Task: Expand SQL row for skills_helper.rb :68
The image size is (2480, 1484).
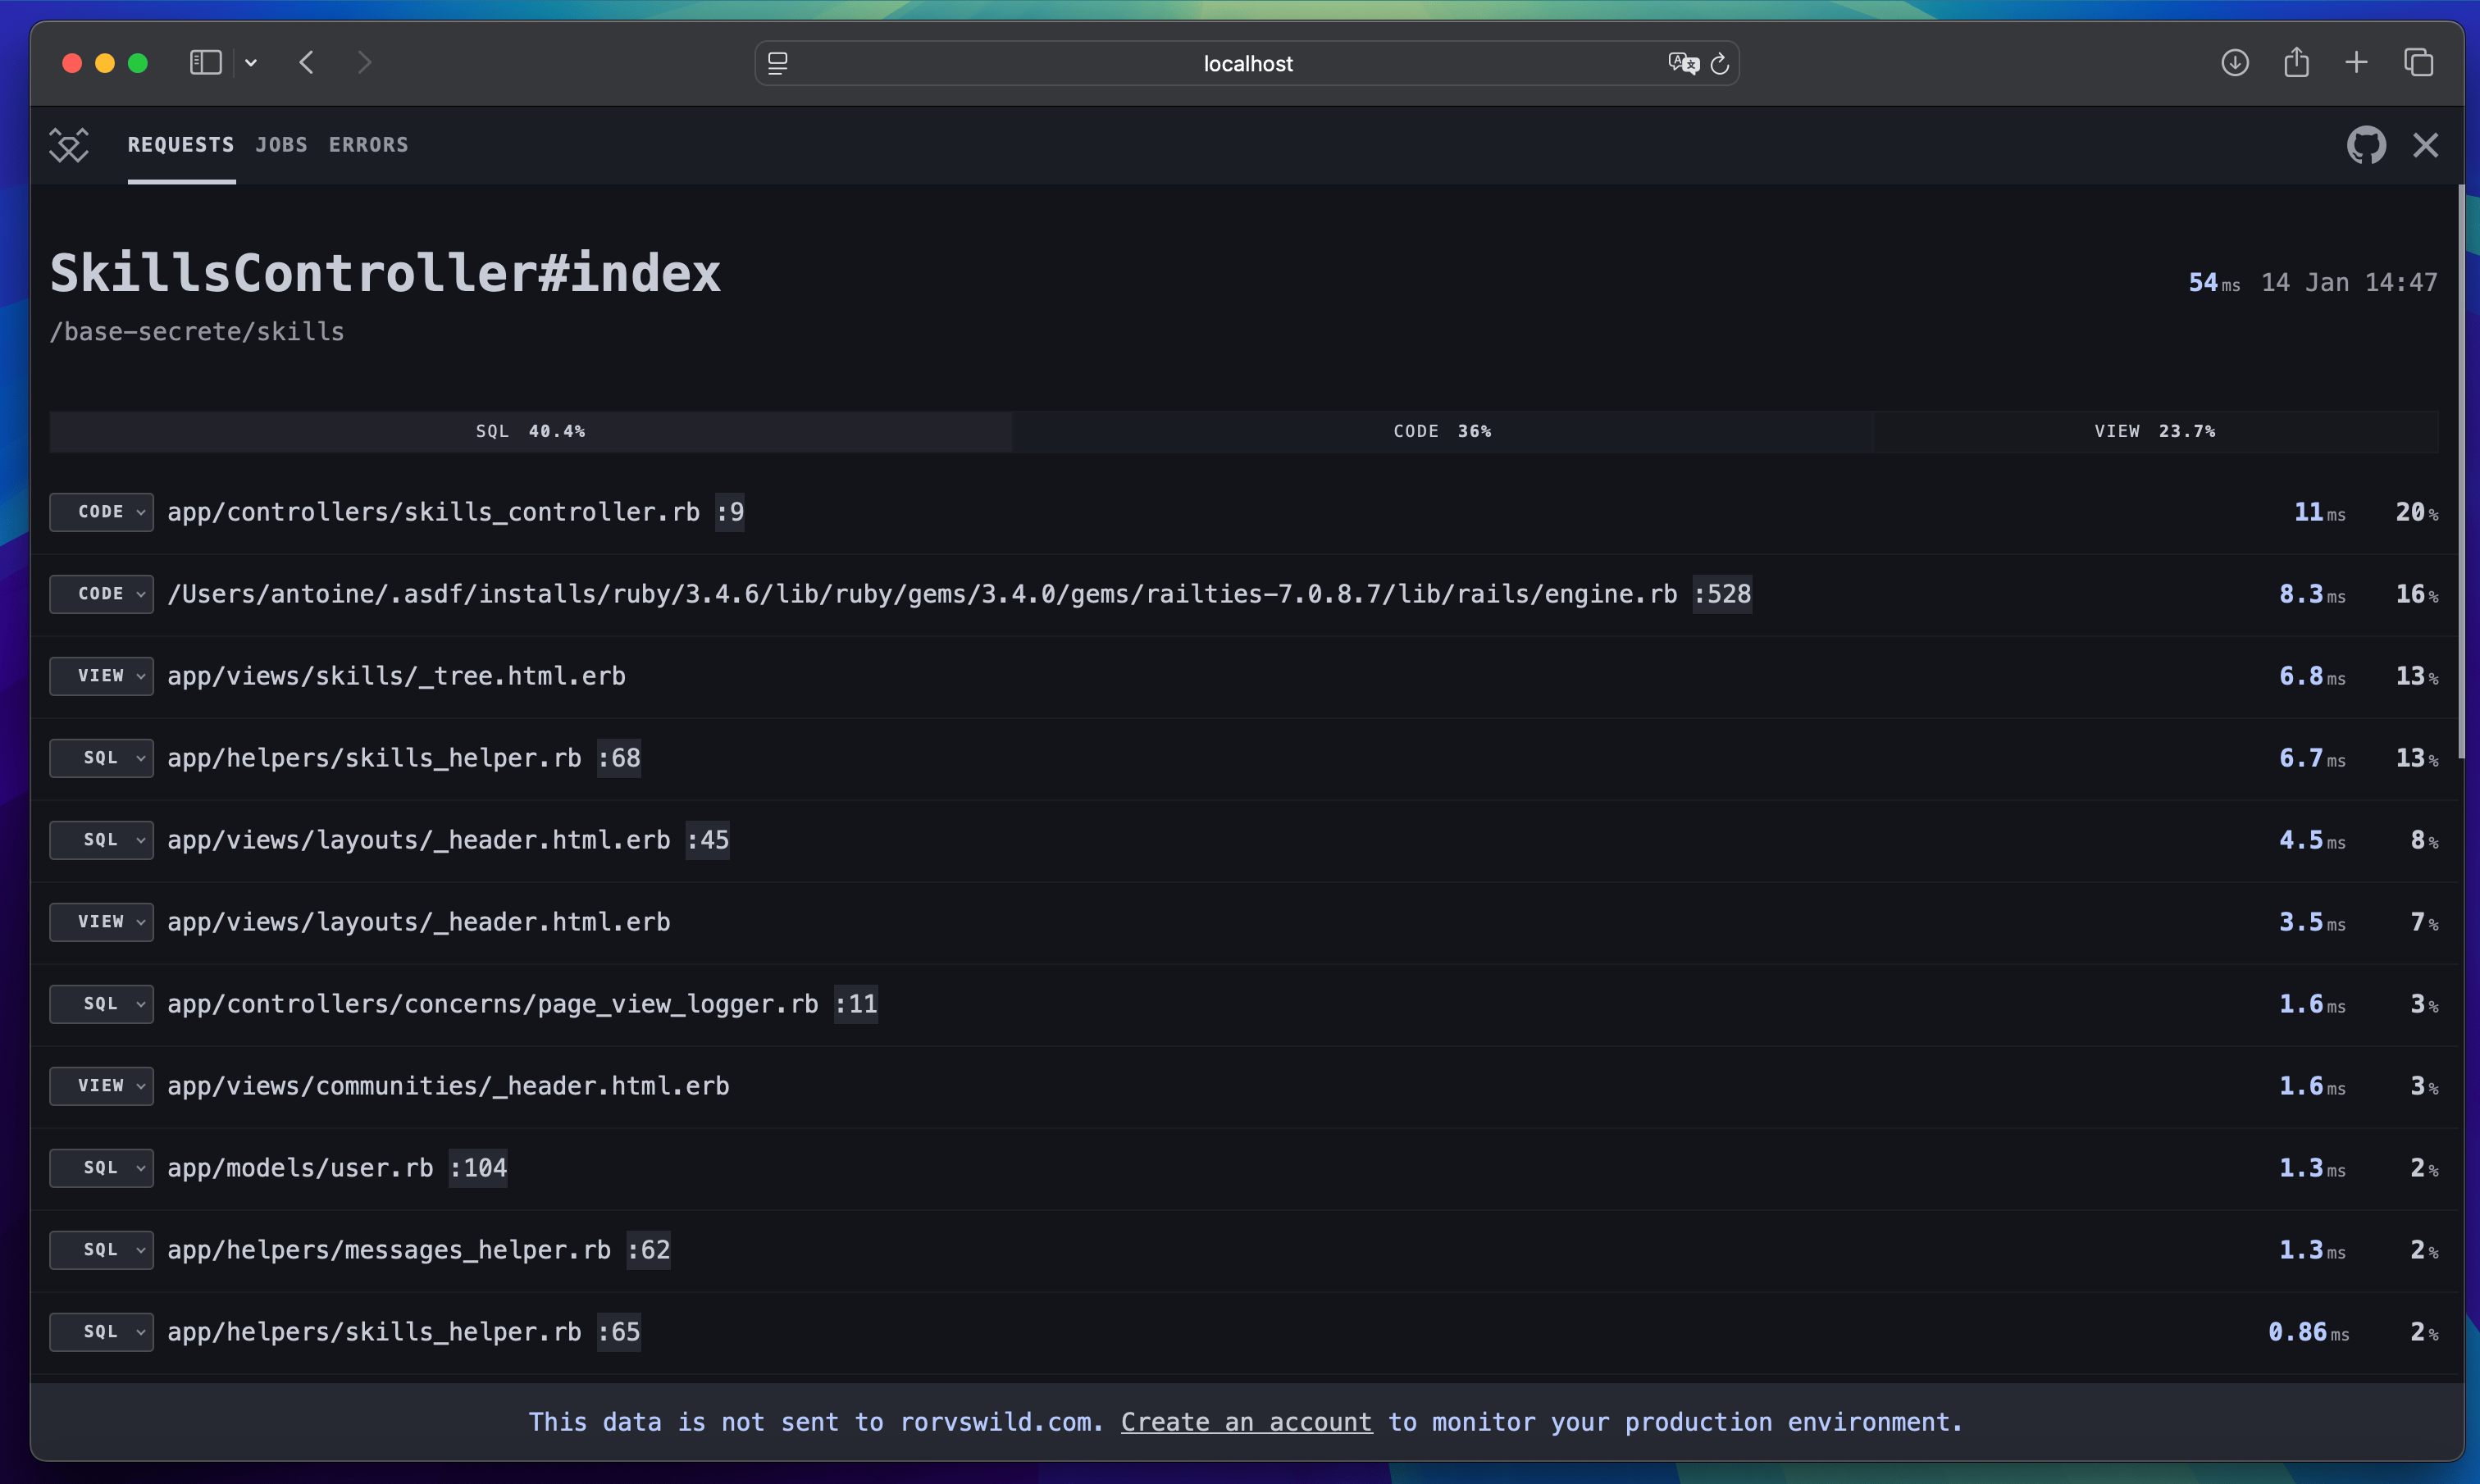Action: (101, 758)
